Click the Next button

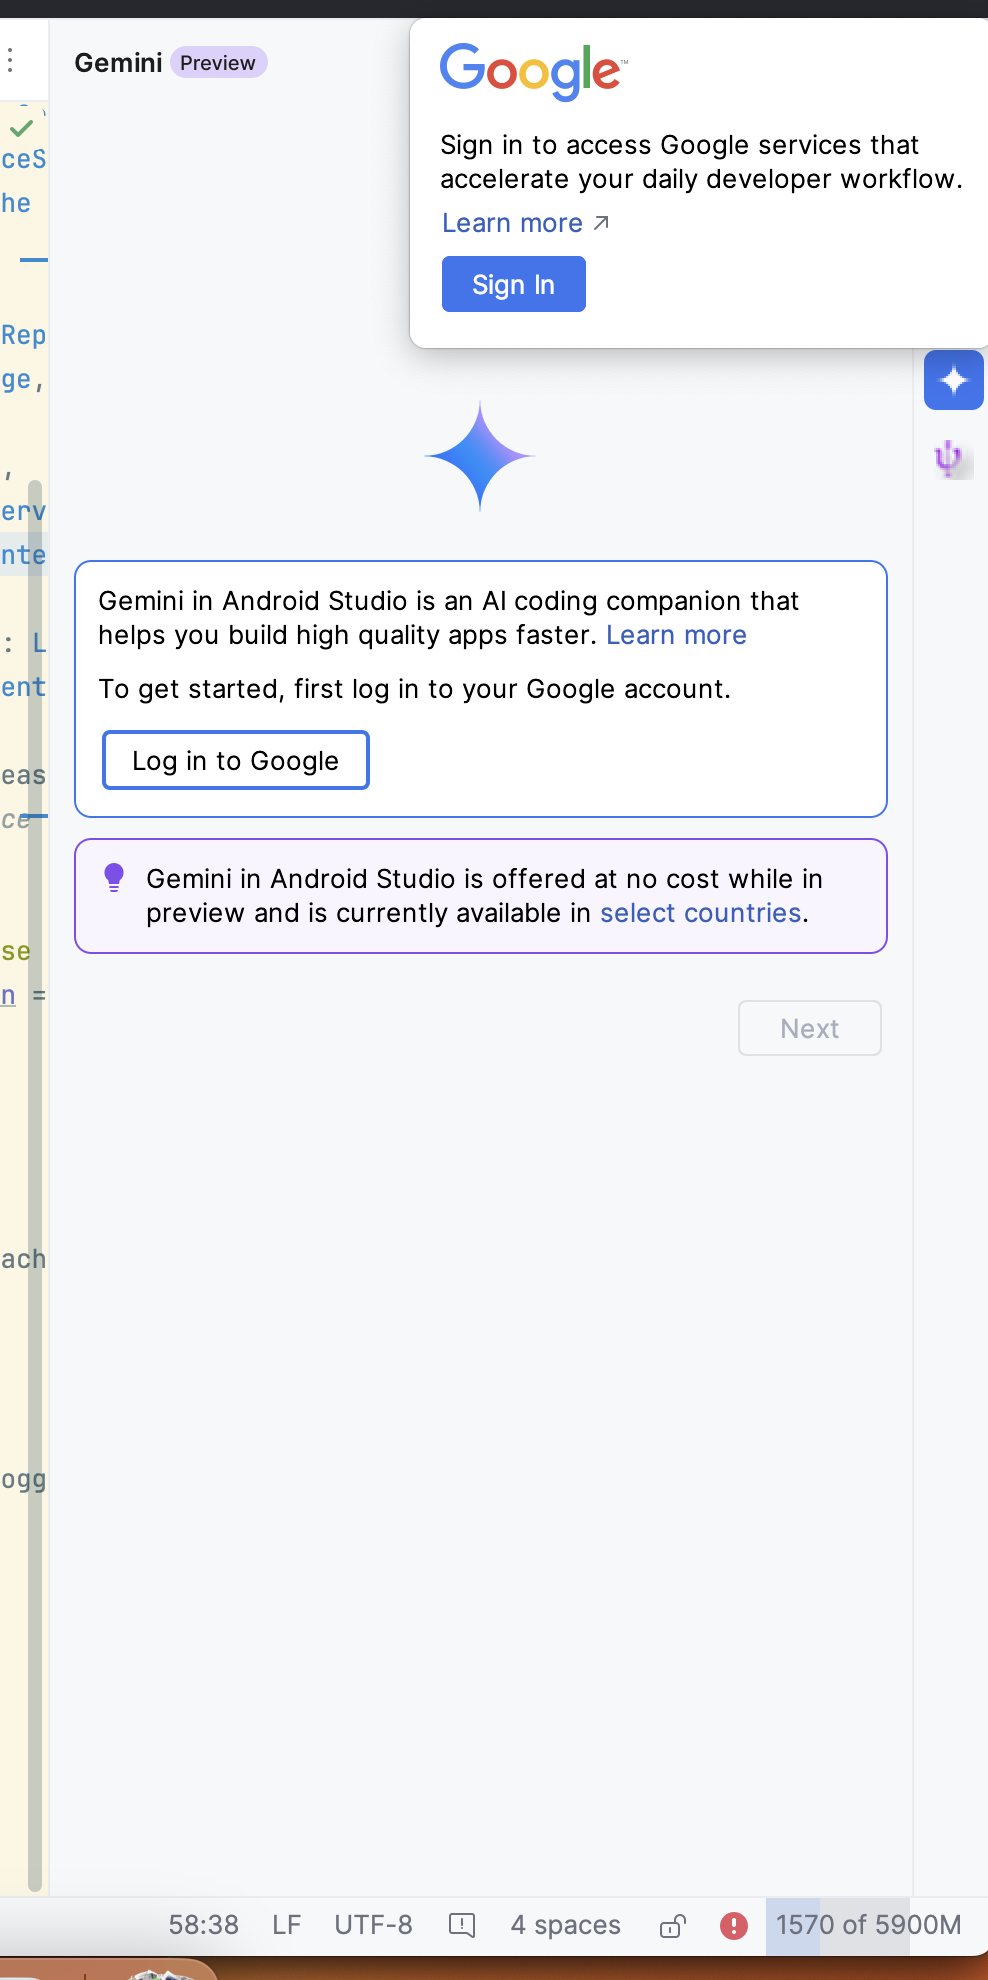(809, 1028)
